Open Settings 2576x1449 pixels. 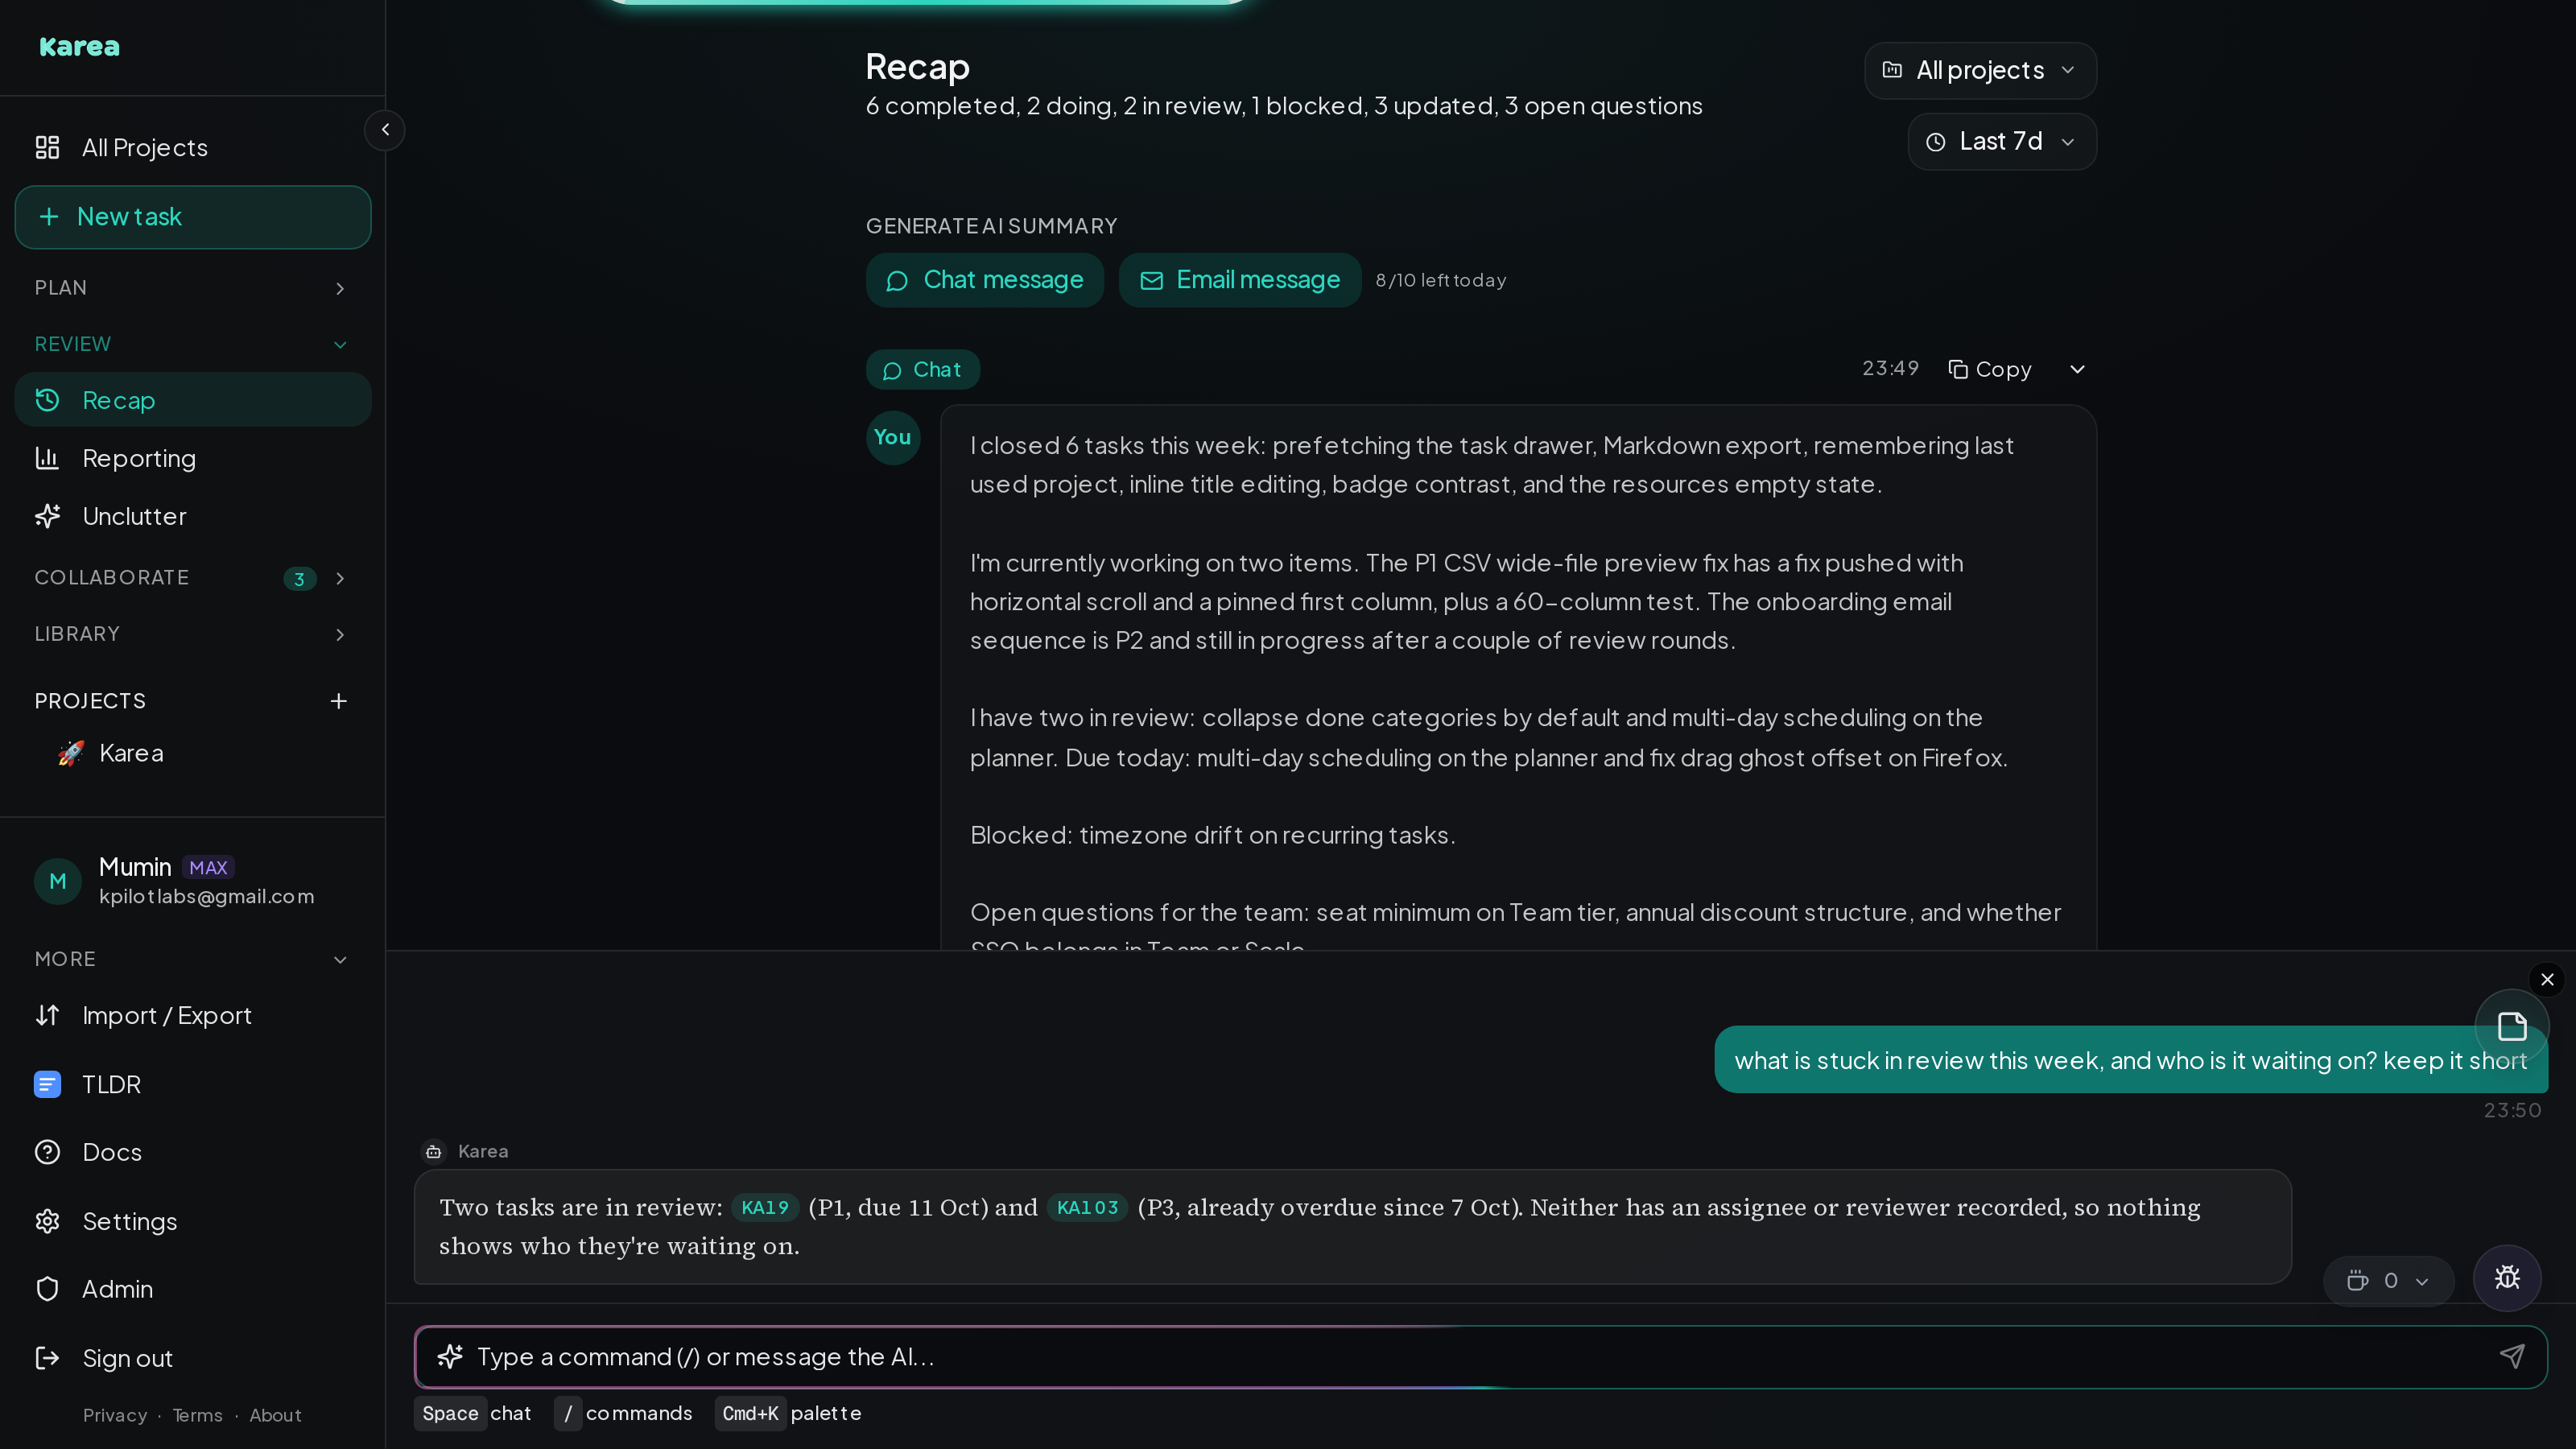[193, 1221]
